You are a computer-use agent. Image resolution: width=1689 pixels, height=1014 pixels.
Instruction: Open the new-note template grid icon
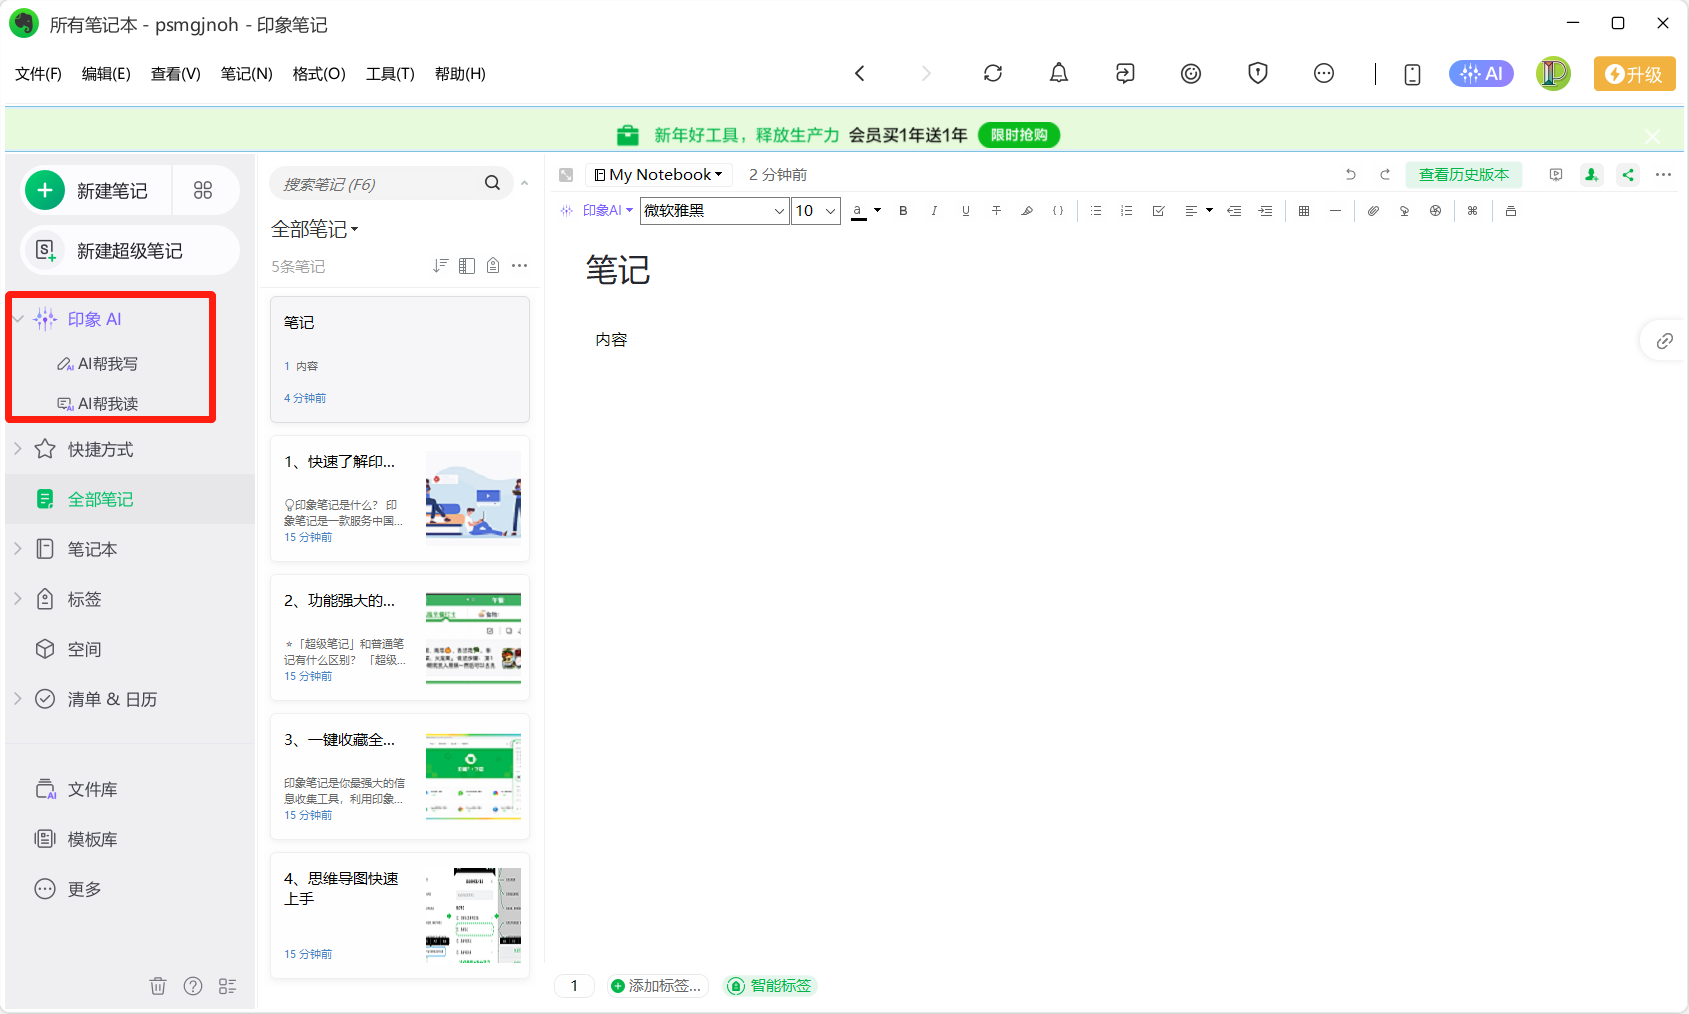tap(203, 190)
